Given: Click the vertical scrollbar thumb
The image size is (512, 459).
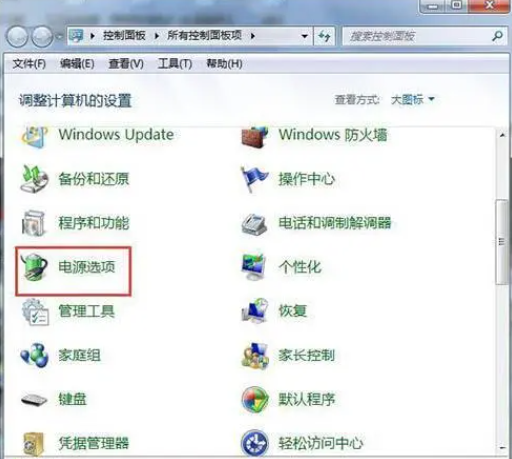Looking at the screenshot, I should click(501, 242).
